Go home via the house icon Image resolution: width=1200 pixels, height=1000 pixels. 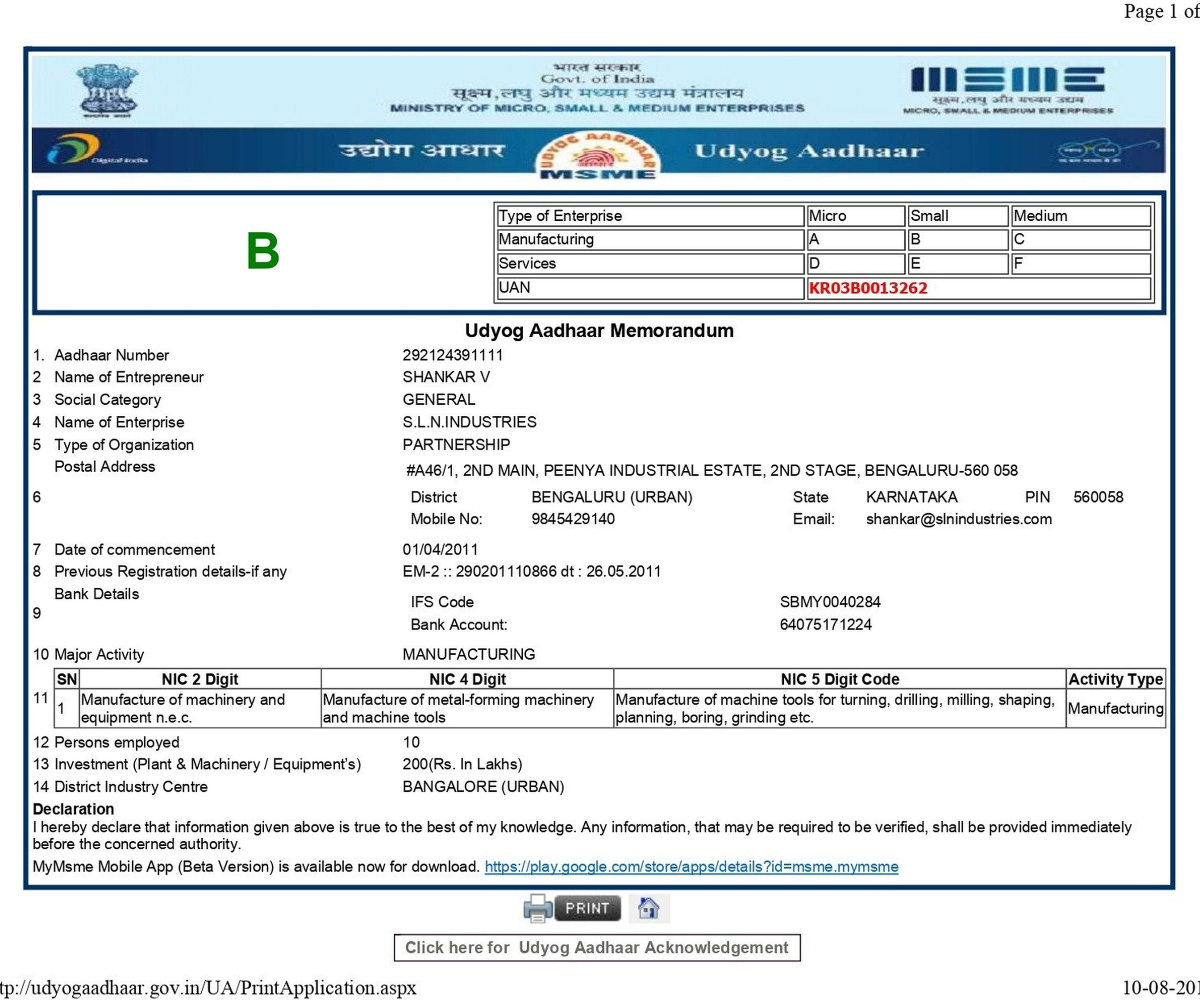click(649, 908)
